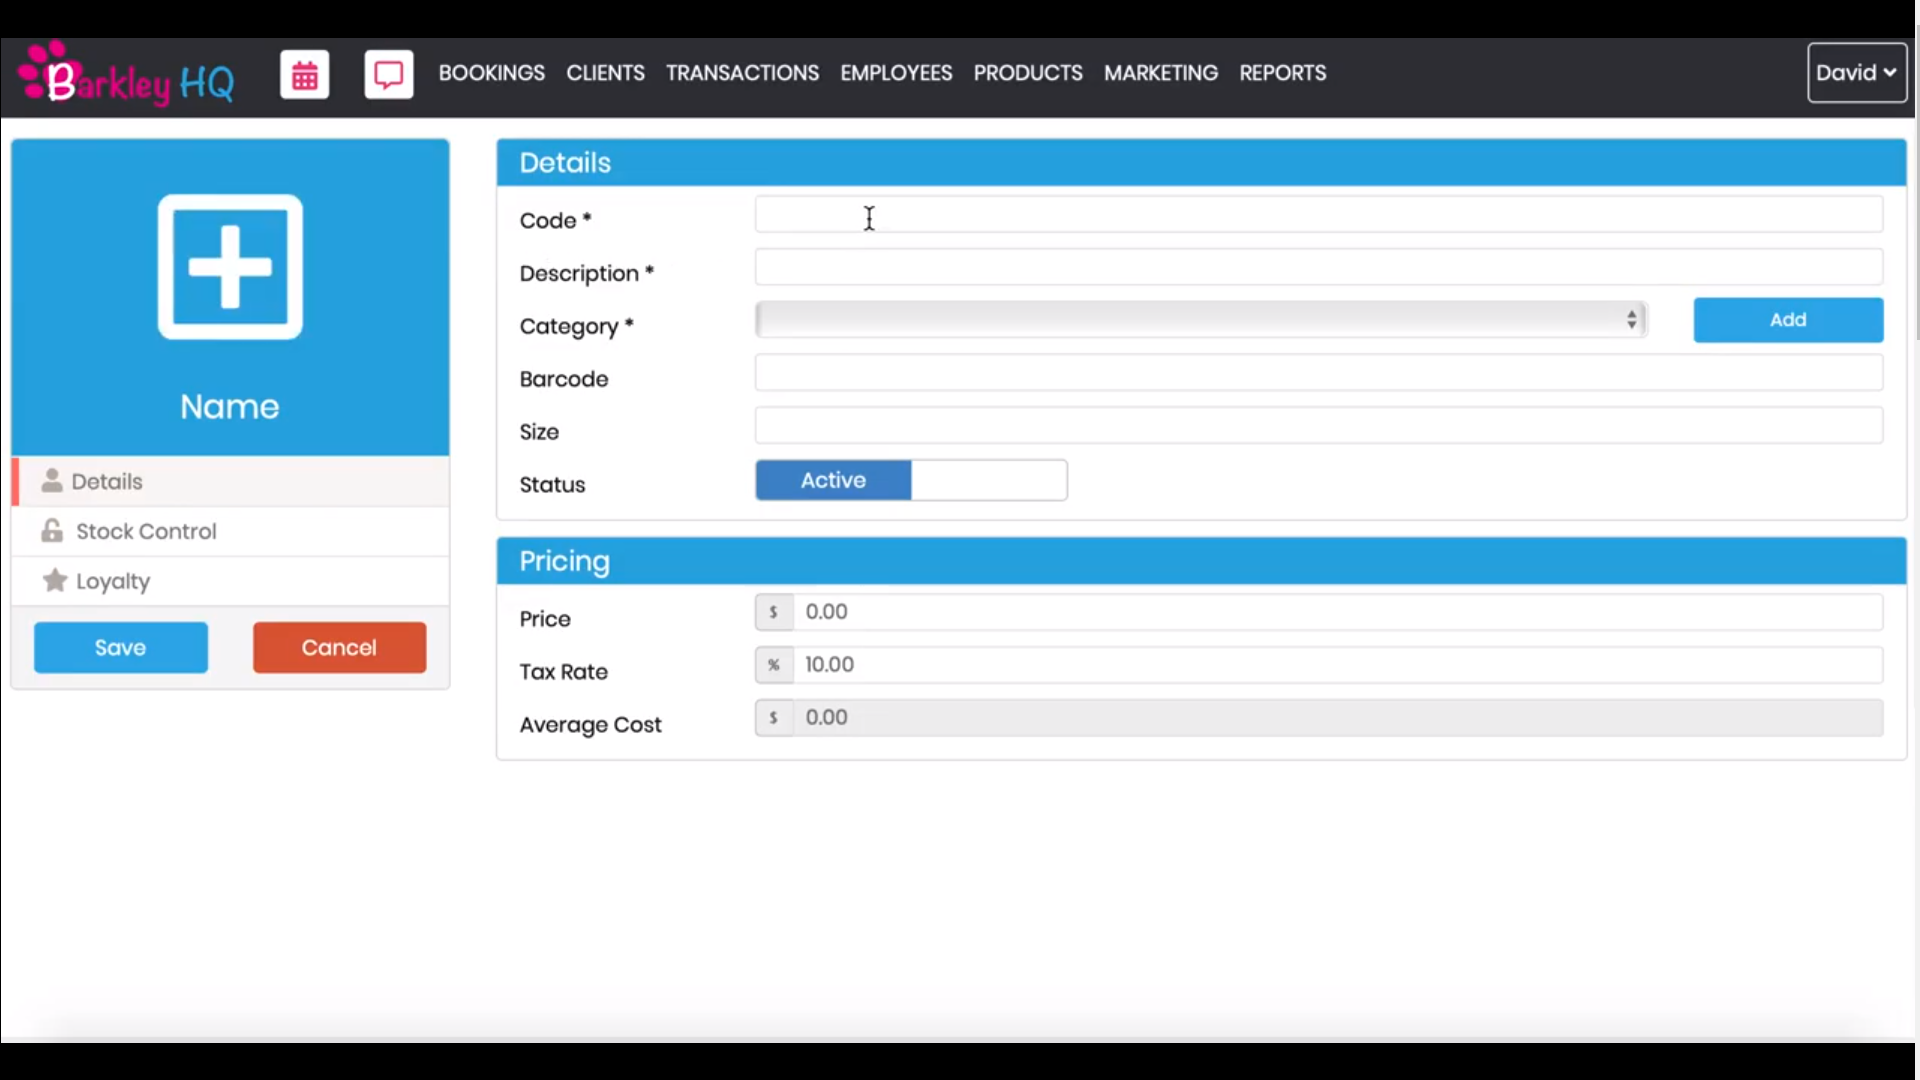The height and width of the screenshot is (1080, 1920).
Task: Open the chat messages icon
Action: [x=388, y=73]
